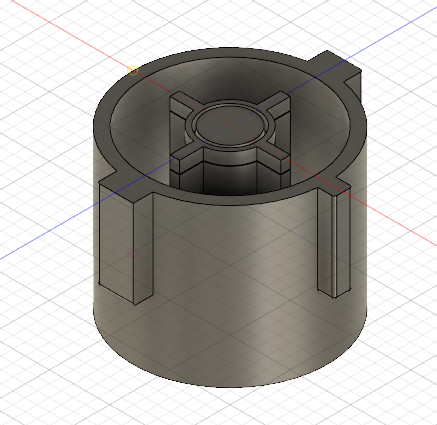Select the left rectangular rib's front face
Viewport: 437px width, 425px height.
coord(116,243)
